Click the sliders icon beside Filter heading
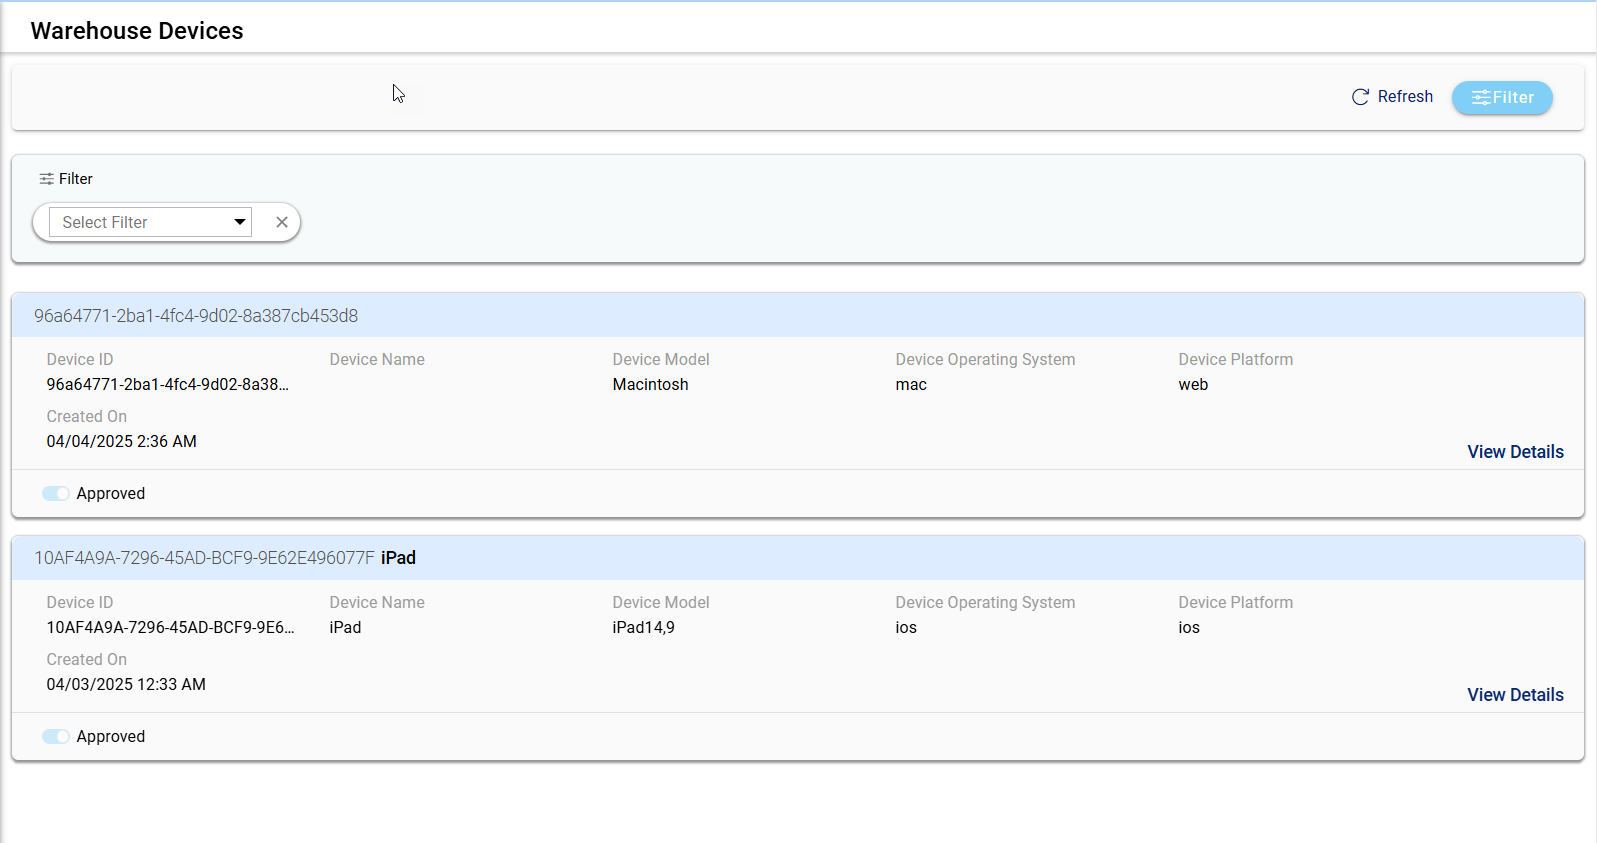 pyautogui.click(x=46, y=179)
